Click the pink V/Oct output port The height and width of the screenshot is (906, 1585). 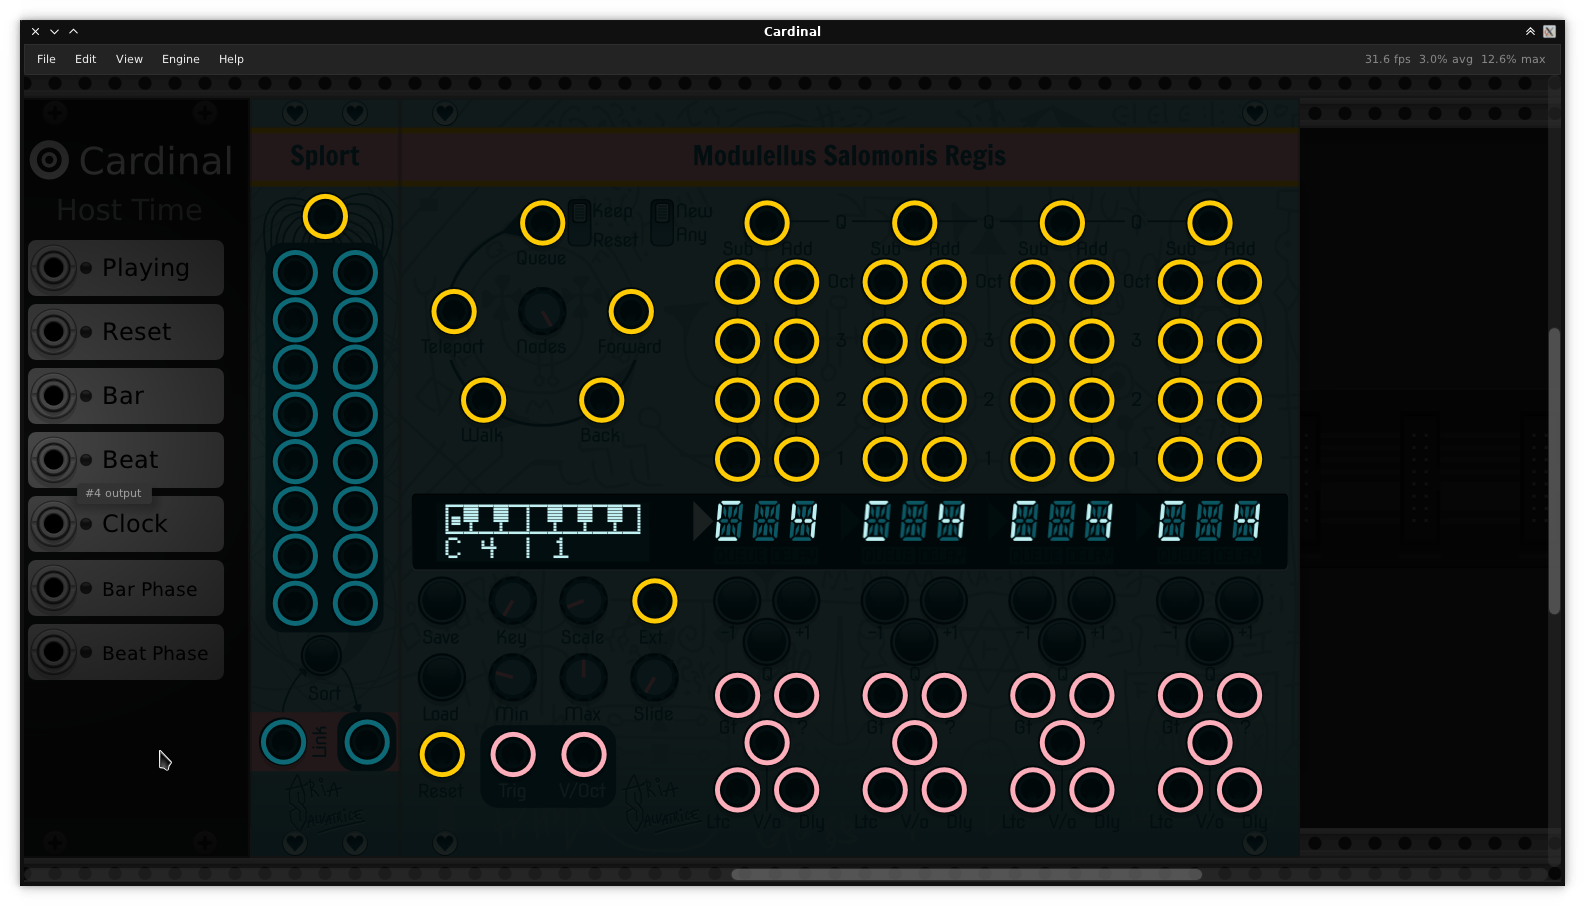tap(584, 755)
